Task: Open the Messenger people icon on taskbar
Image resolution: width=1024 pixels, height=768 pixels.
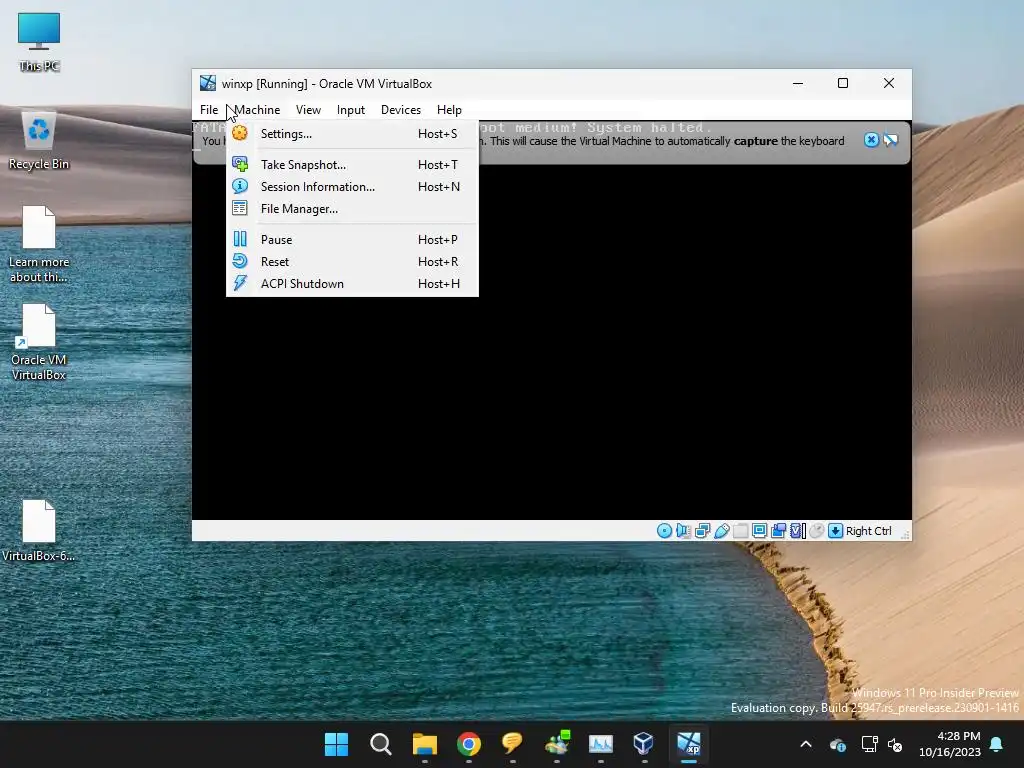Action: (x=557, y=744)
